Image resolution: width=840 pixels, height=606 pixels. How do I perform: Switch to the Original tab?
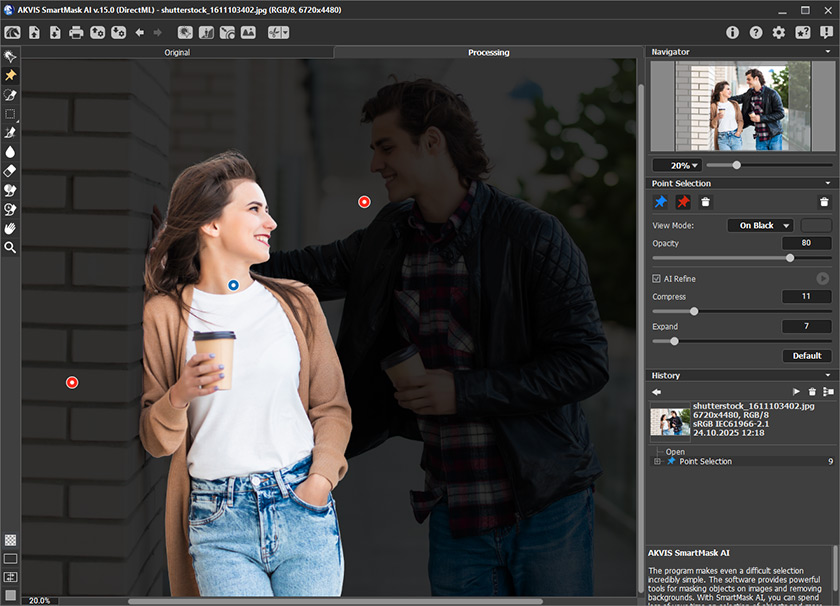click(x=177, y=52)
